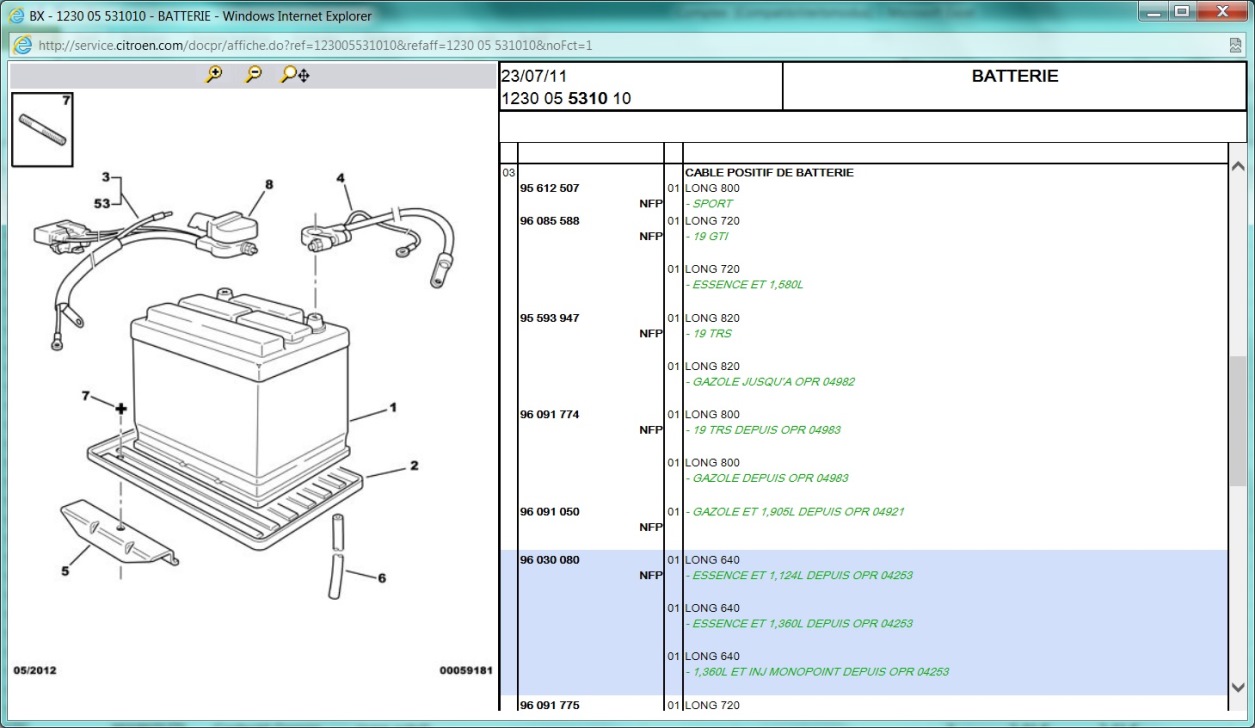Click callout number 8 on terminal cover
The image size is (1255, 728).
pyautogui.click(x=268, y=185)
